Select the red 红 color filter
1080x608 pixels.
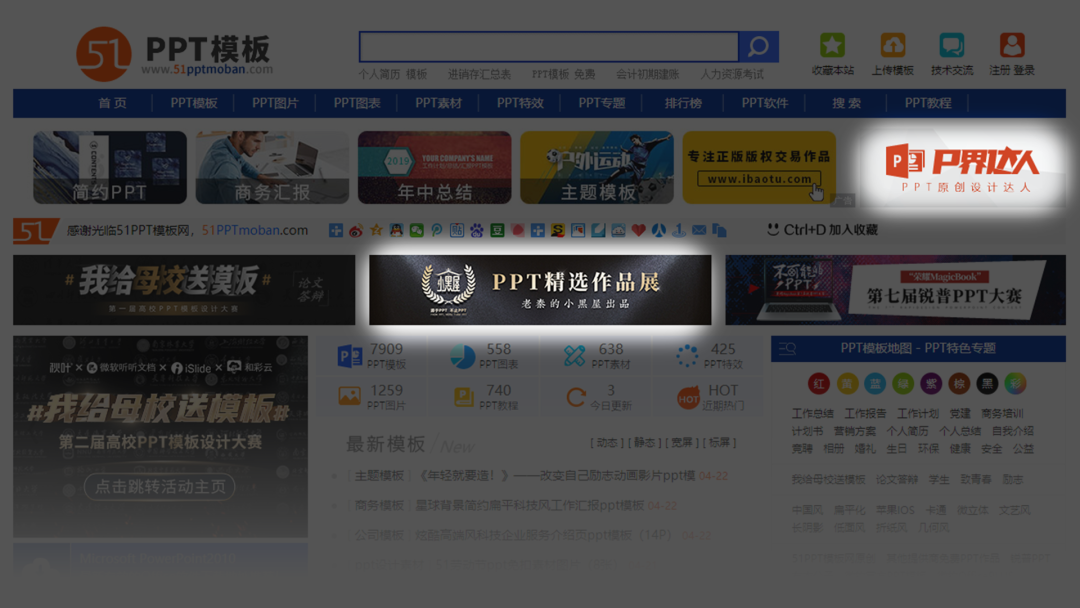tap(818, 384)
